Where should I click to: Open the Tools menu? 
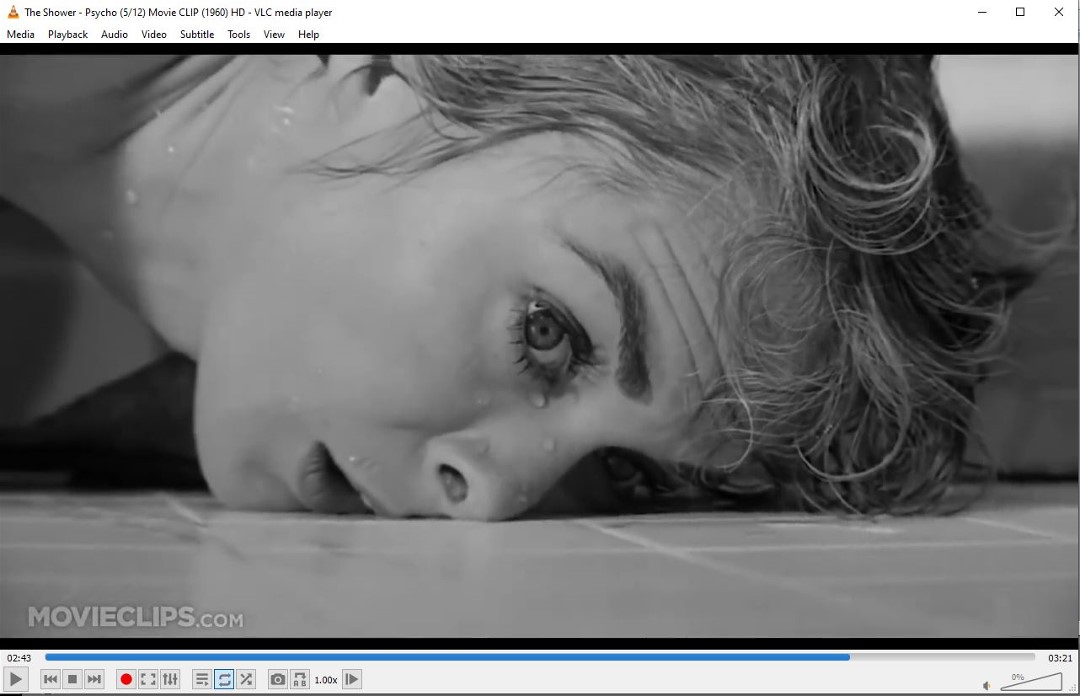pos(239,34)
